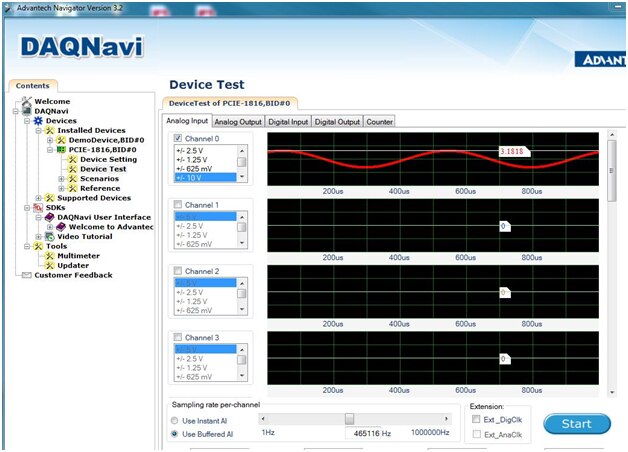Image resolution: width=628 pixels, height=452 pixels.
Task: Click the Customer Feedback envelope icon
Action: [x=26, y=275]
